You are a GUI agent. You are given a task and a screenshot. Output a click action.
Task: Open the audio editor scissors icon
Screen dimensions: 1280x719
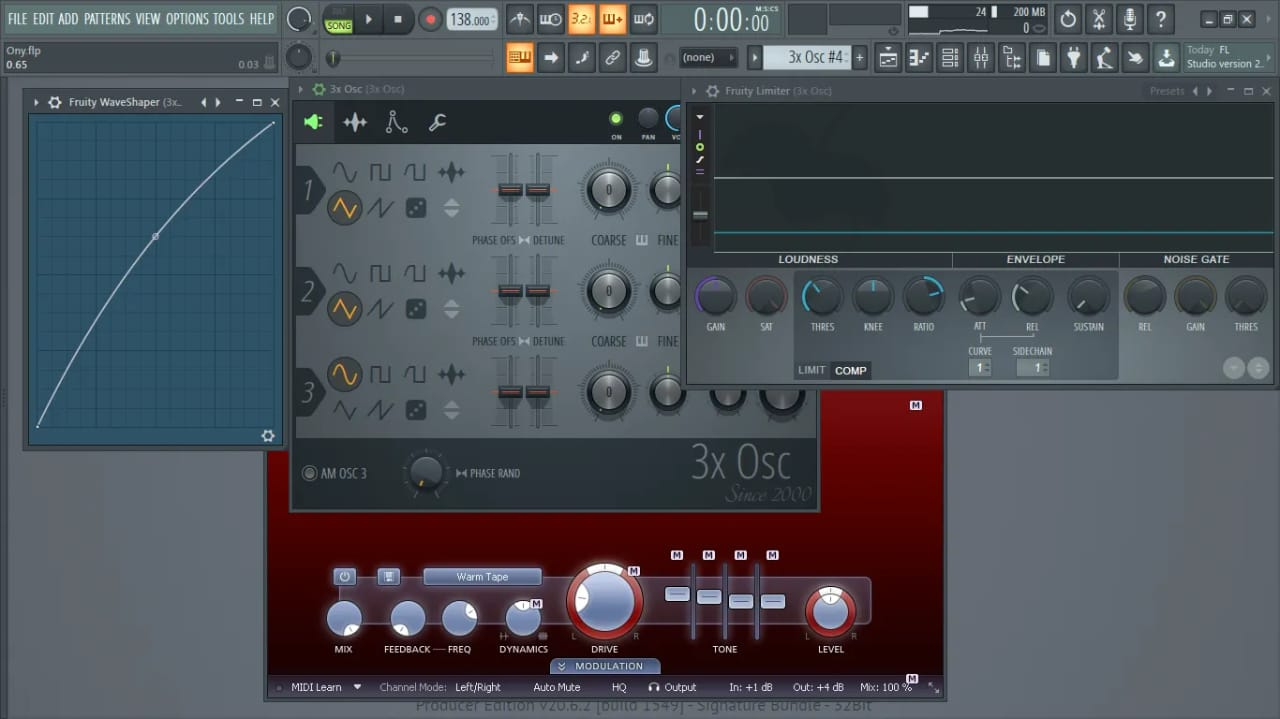(1099, 19)
